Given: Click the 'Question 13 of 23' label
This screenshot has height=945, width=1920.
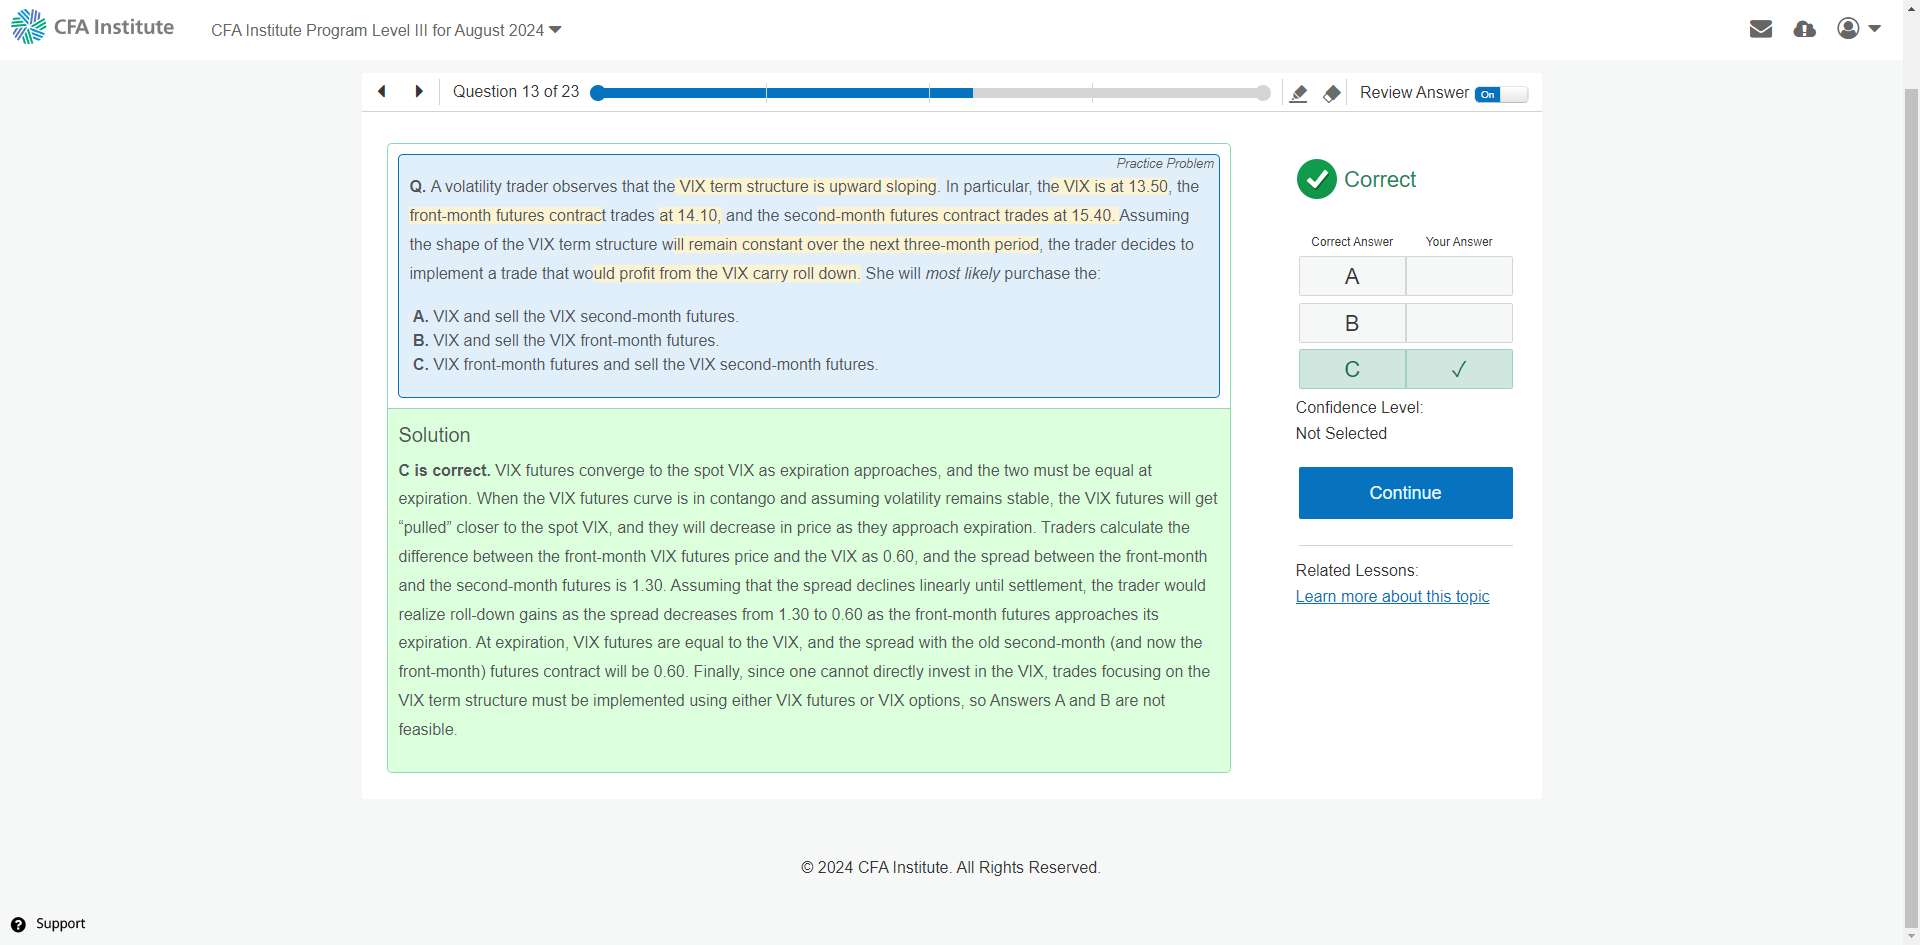Looking at the screenshot, I should (516, 92).
